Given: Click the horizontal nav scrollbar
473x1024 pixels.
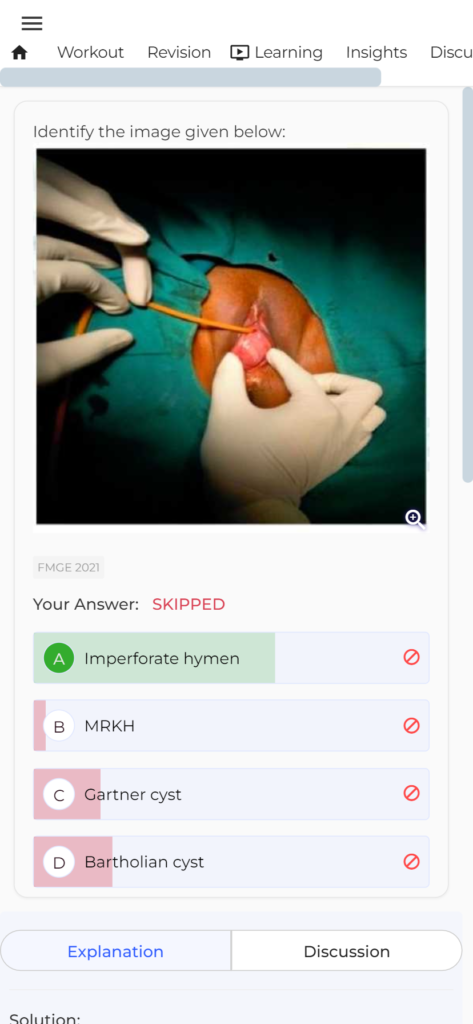Looking at the screenshot, I should coord(191,77).
